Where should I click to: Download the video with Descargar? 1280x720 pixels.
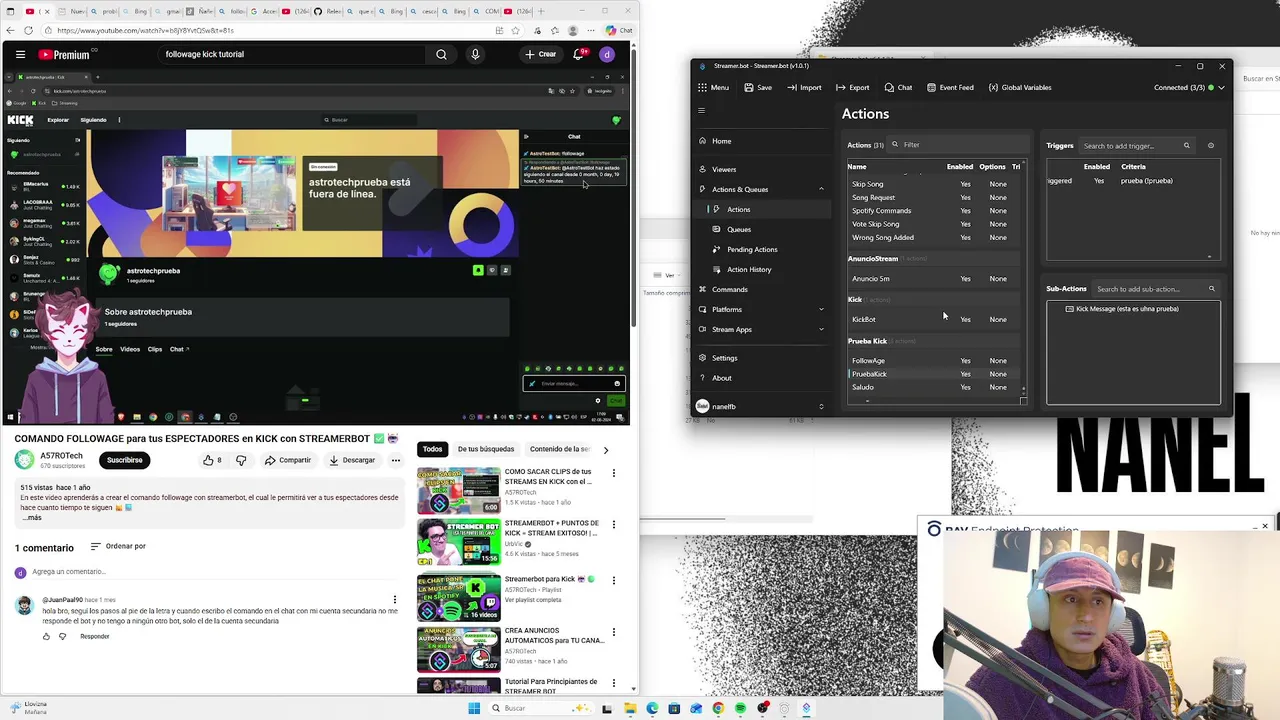[x=352, y=460]
